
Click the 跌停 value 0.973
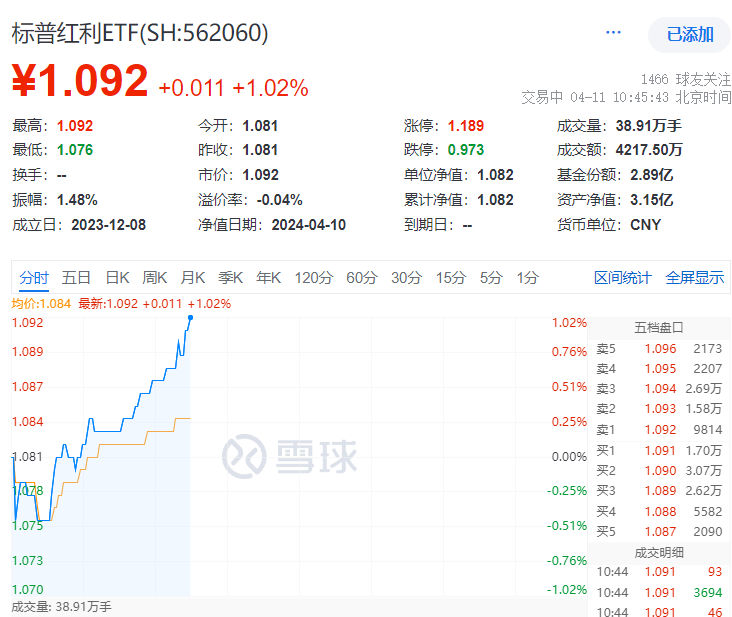[x=466, y=150]
